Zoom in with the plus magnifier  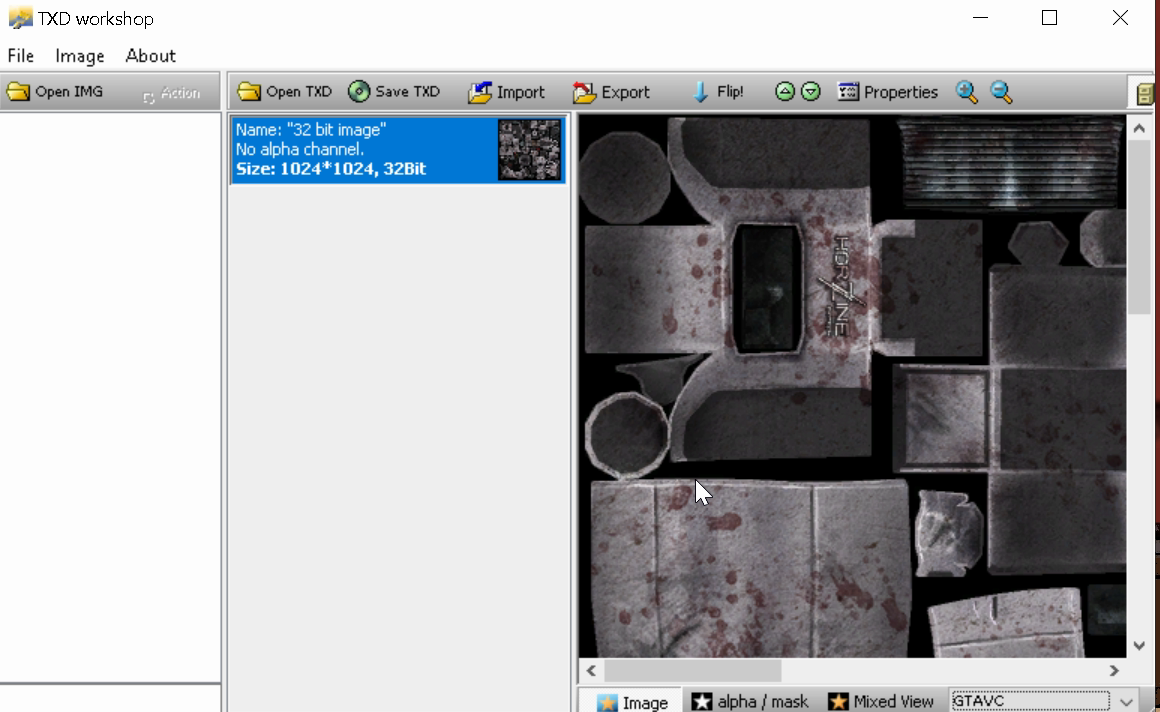[967, 92]
